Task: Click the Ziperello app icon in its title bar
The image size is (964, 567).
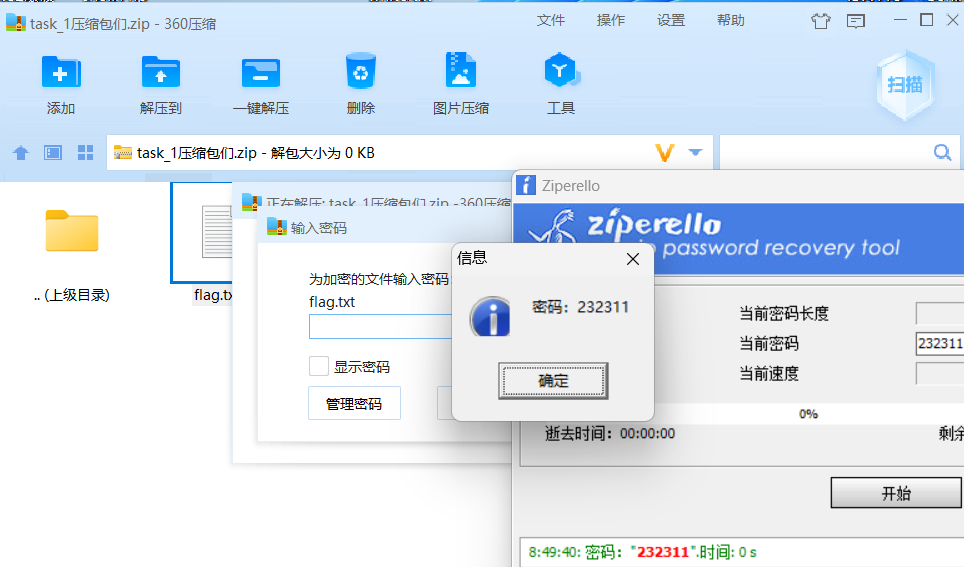Action: pyautogui.click(x=526, y=184)
